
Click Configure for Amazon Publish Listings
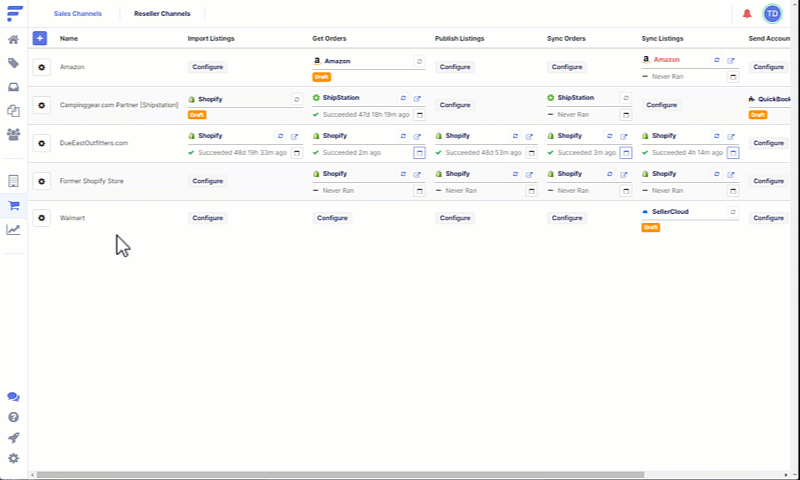(455, 67)
